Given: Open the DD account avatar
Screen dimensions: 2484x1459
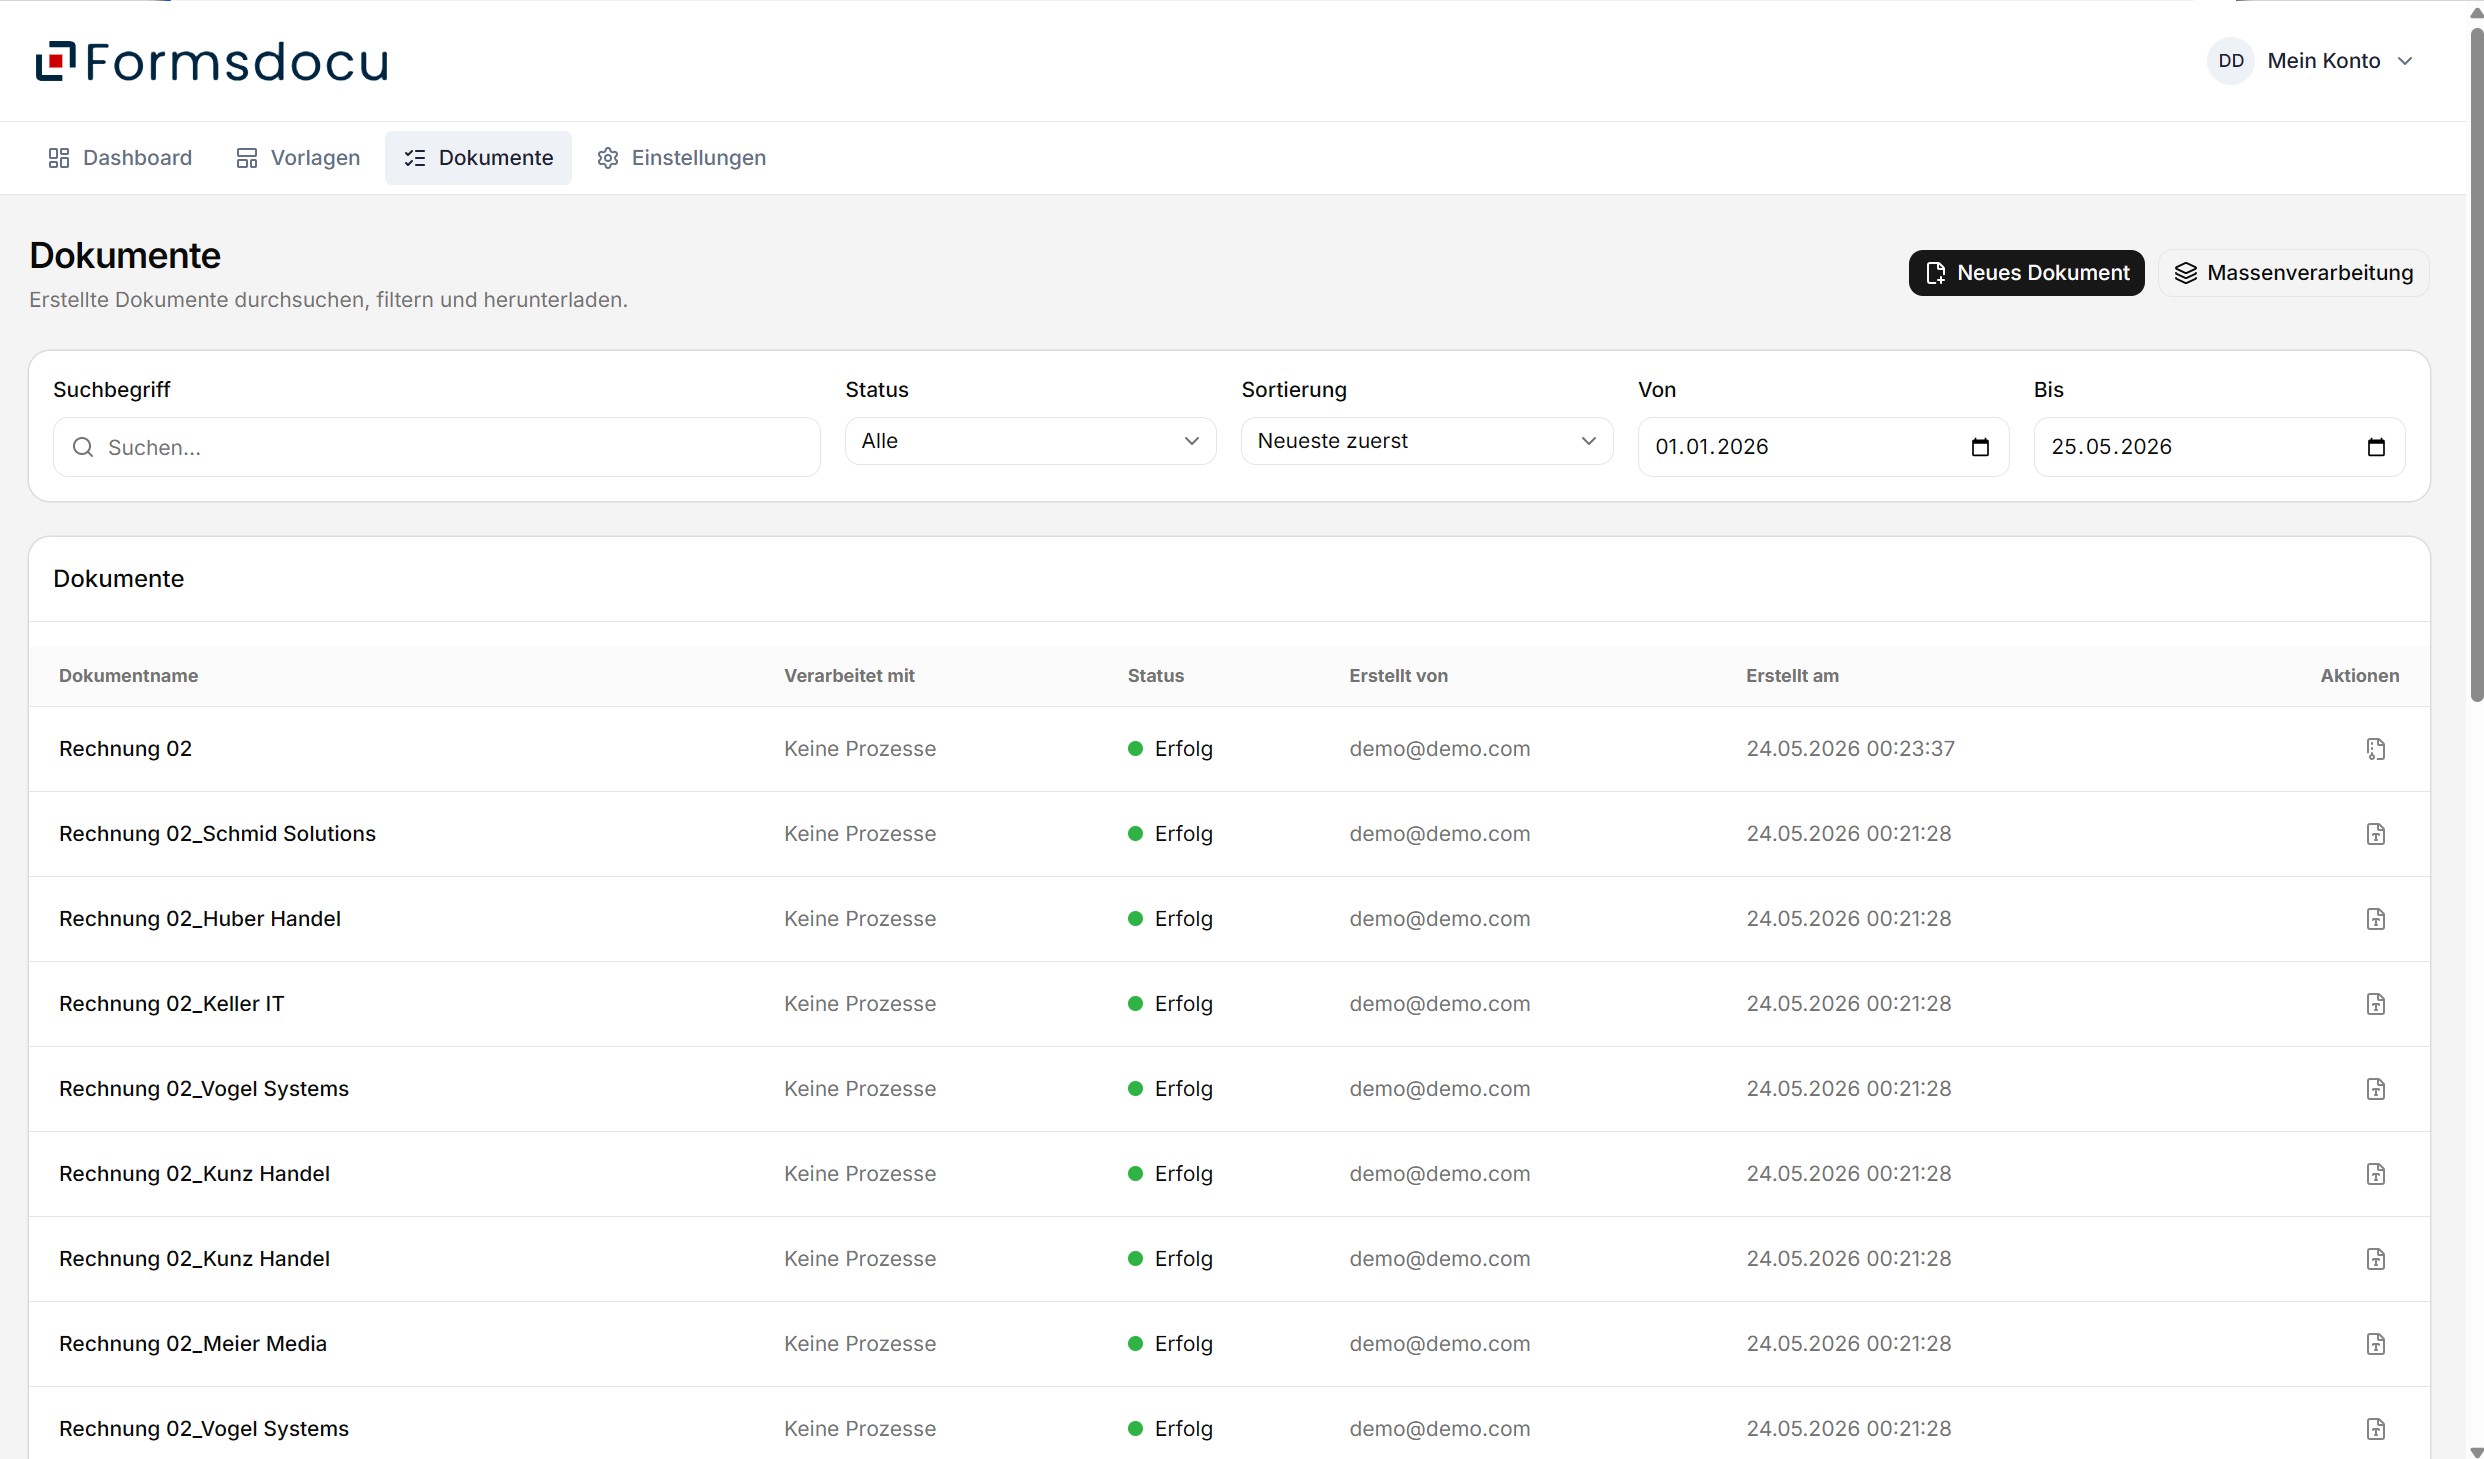Looking at the screenshot, I should tap(2230, 61).
